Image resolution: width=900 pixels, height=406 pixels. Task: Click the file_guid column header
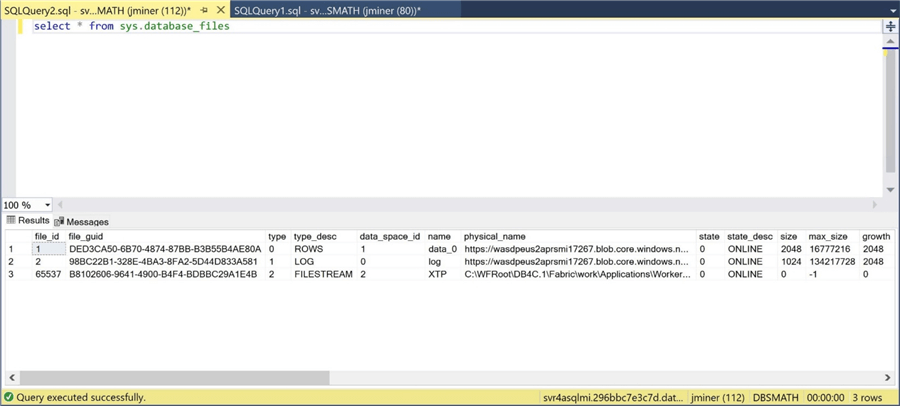(x=165, y=236)
